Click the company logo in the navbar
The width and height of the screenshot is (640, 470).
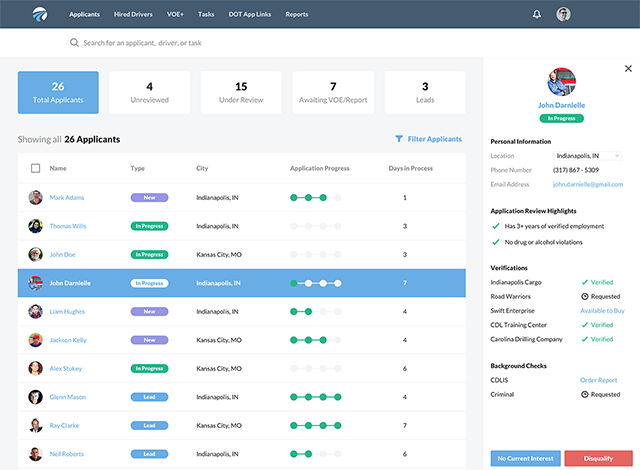[40, 14]
